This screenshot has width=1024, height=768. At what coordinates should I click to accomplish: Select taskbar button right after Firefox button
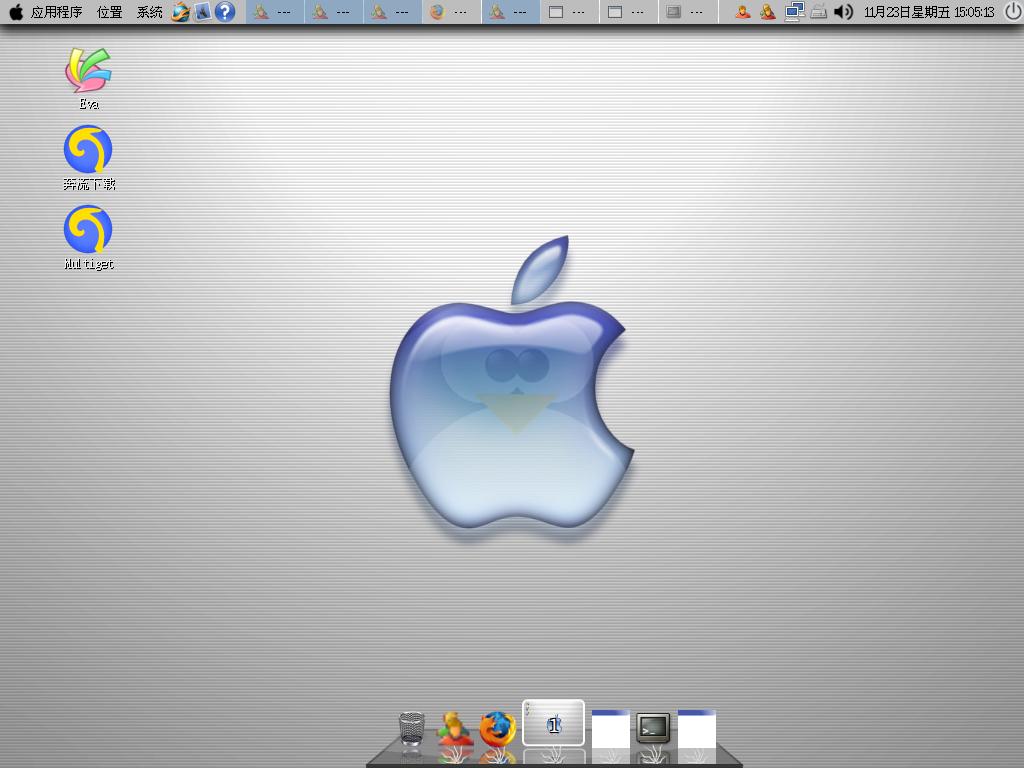click(511, 12)
